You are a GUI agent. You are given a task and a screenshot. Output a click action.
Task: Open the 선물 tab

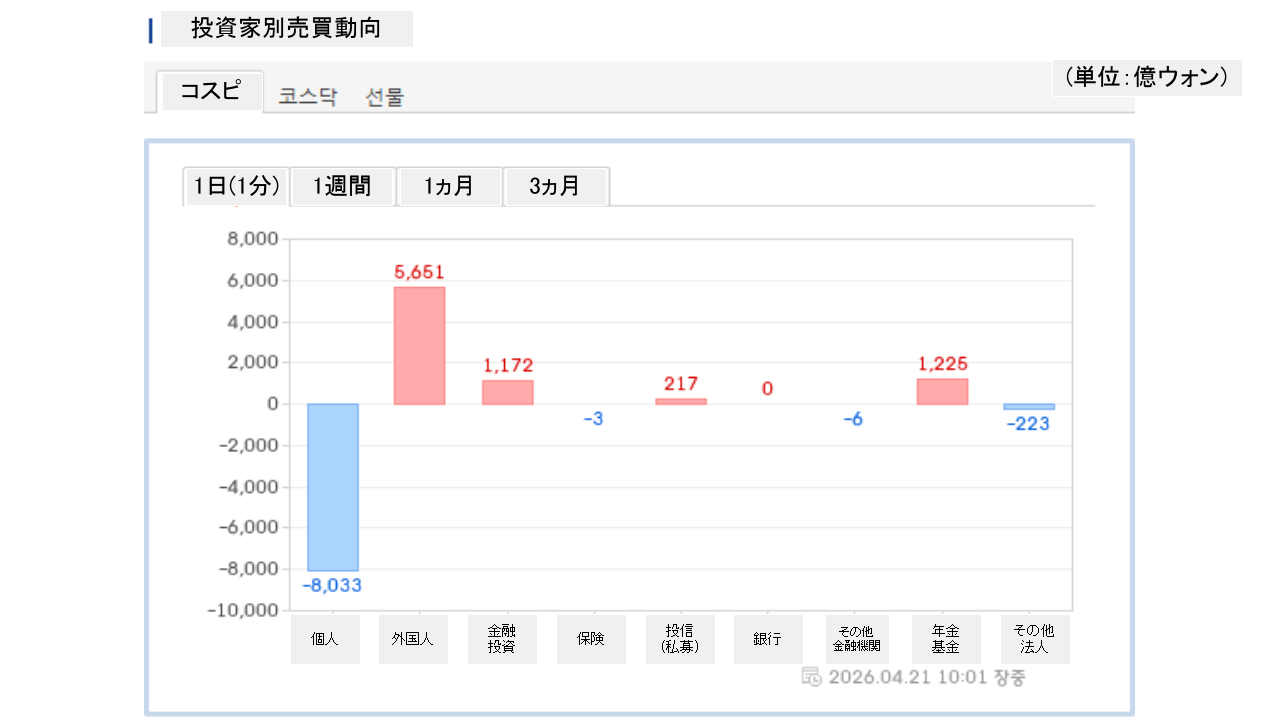(x=385, y=97)
